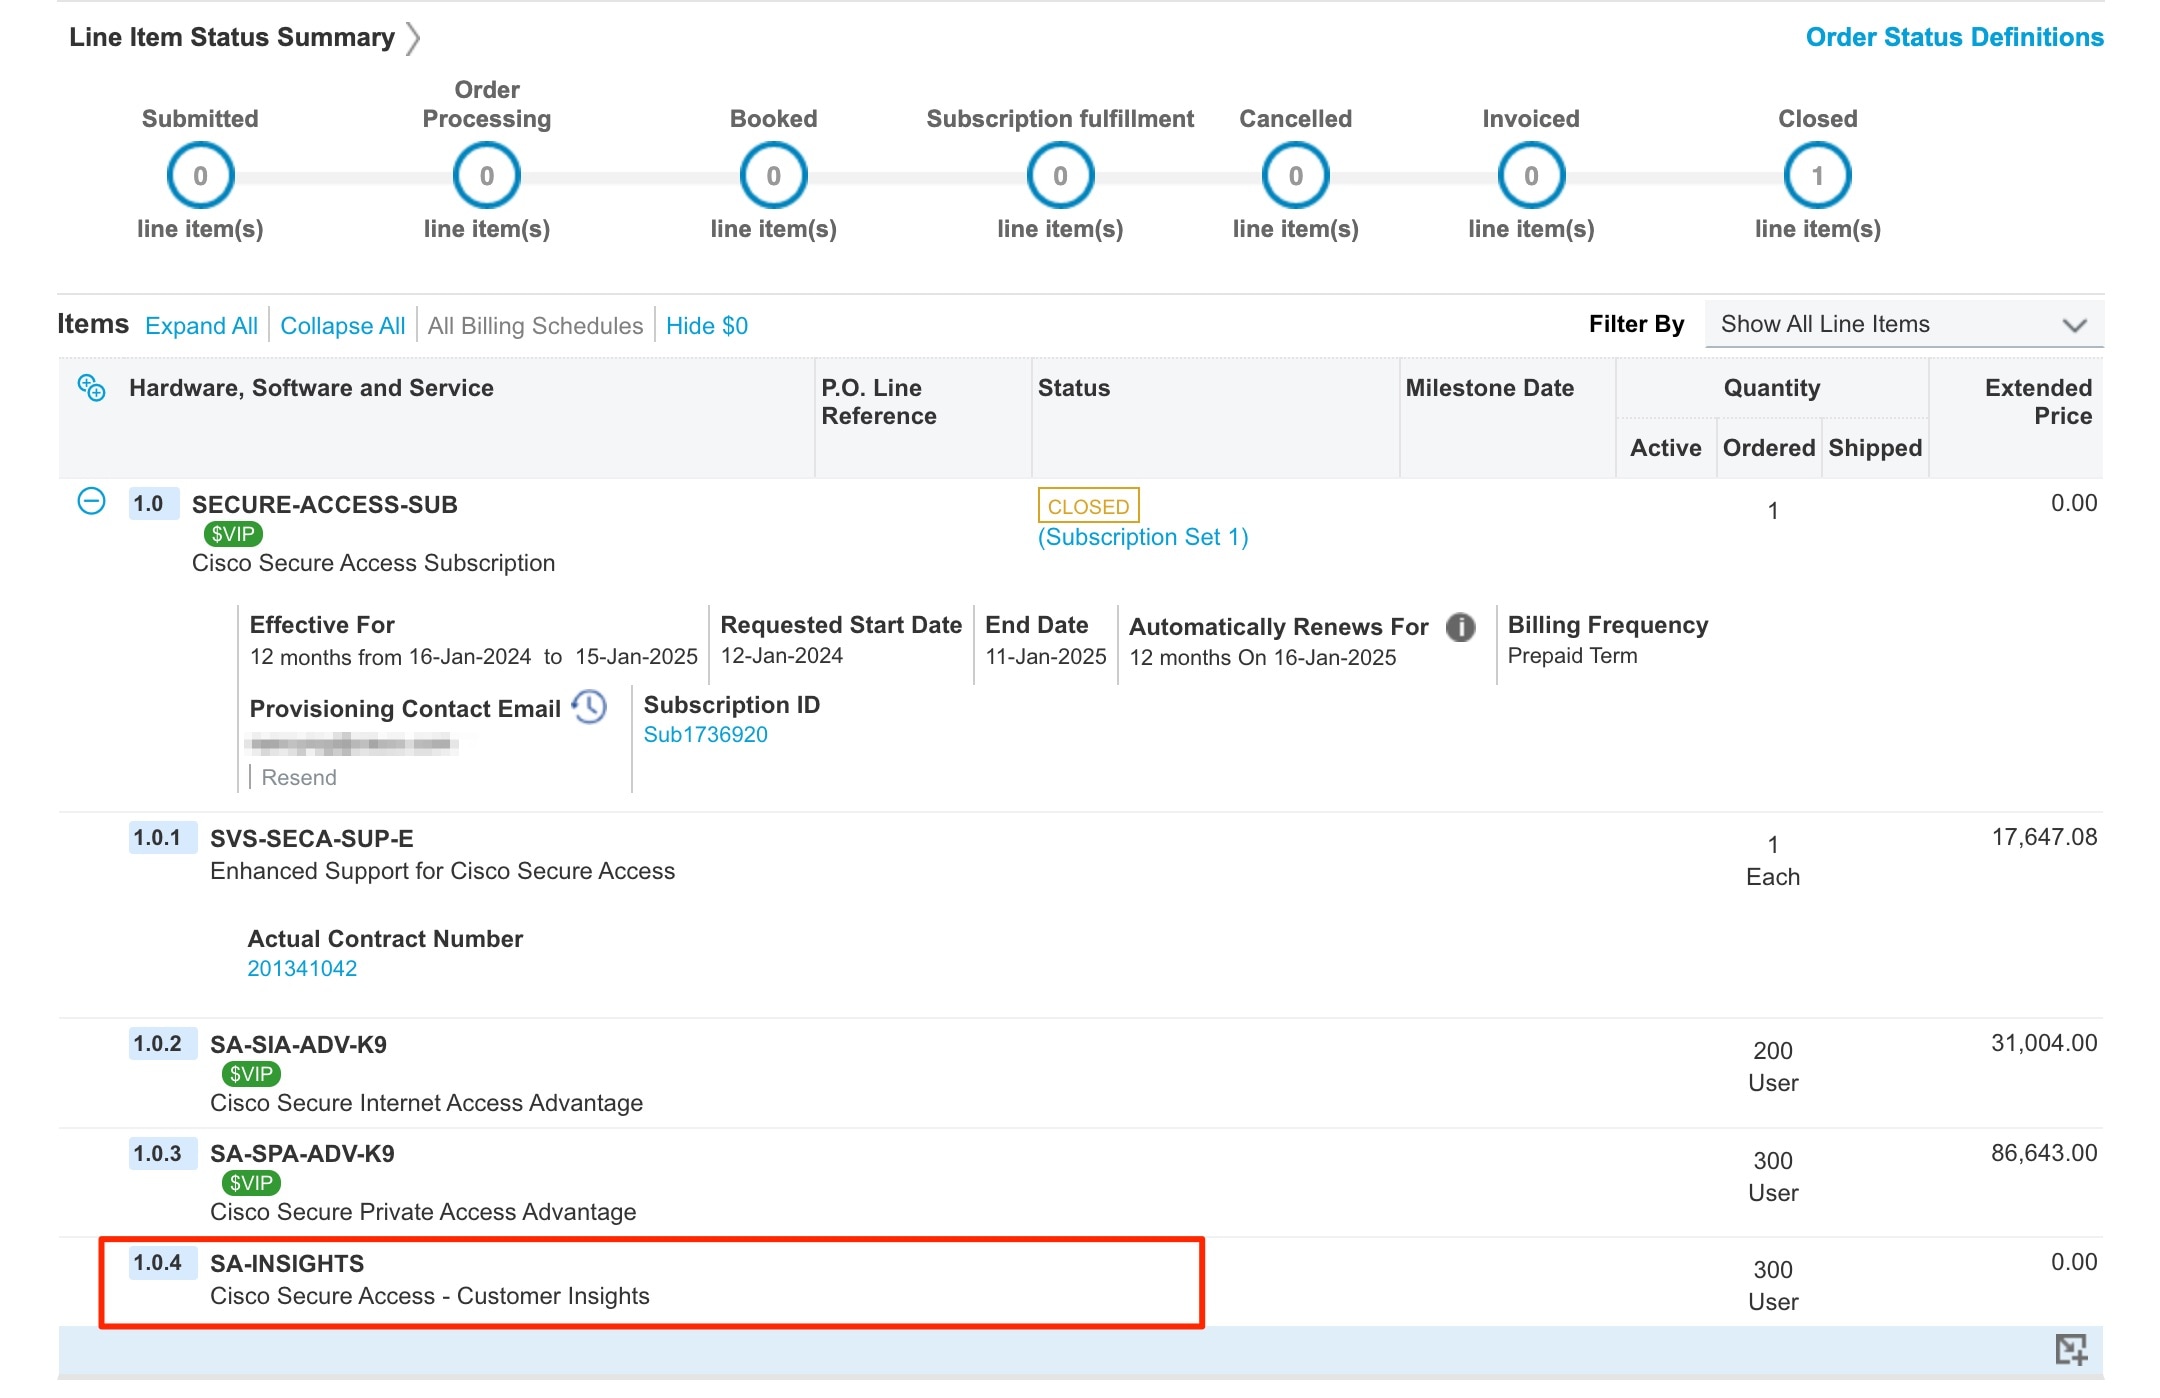Collapse line 1.0 with the minus icon
The width and height of the screenshot is (2160, 1398).
91,501
